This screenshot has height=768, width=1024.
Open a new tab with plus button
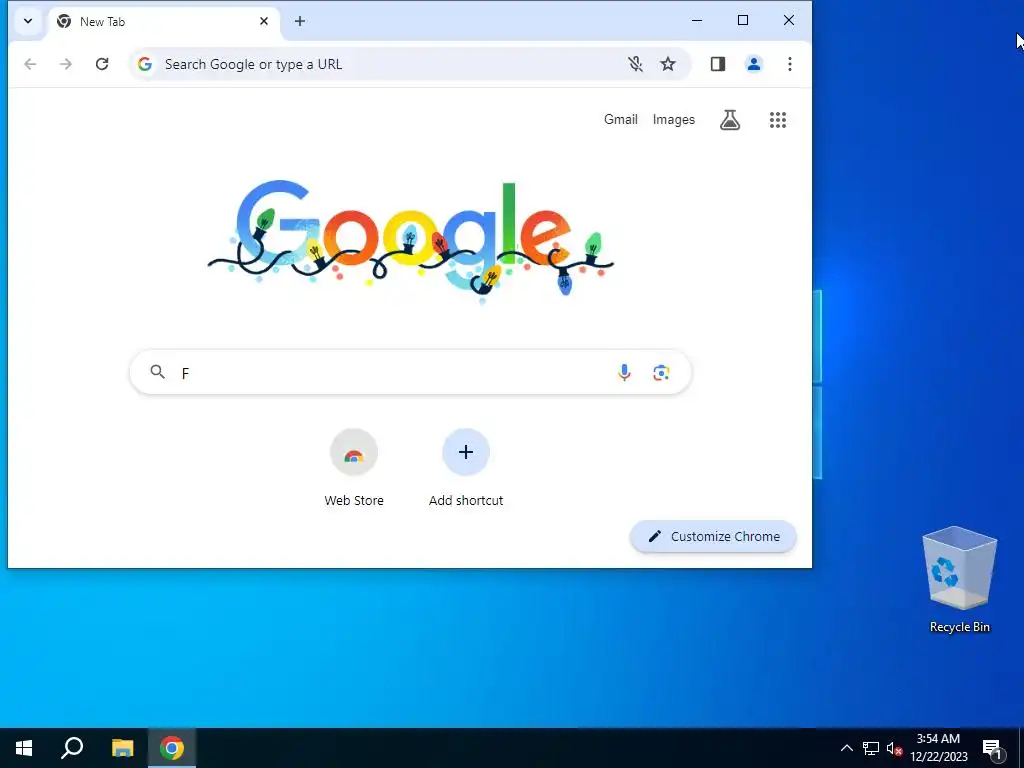[300, 21]
